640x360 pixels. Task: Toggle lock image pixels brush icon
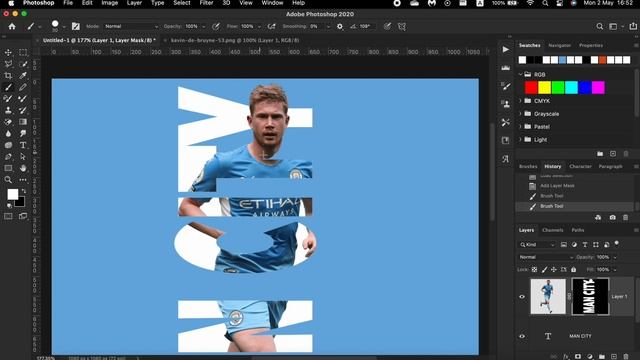544,269
